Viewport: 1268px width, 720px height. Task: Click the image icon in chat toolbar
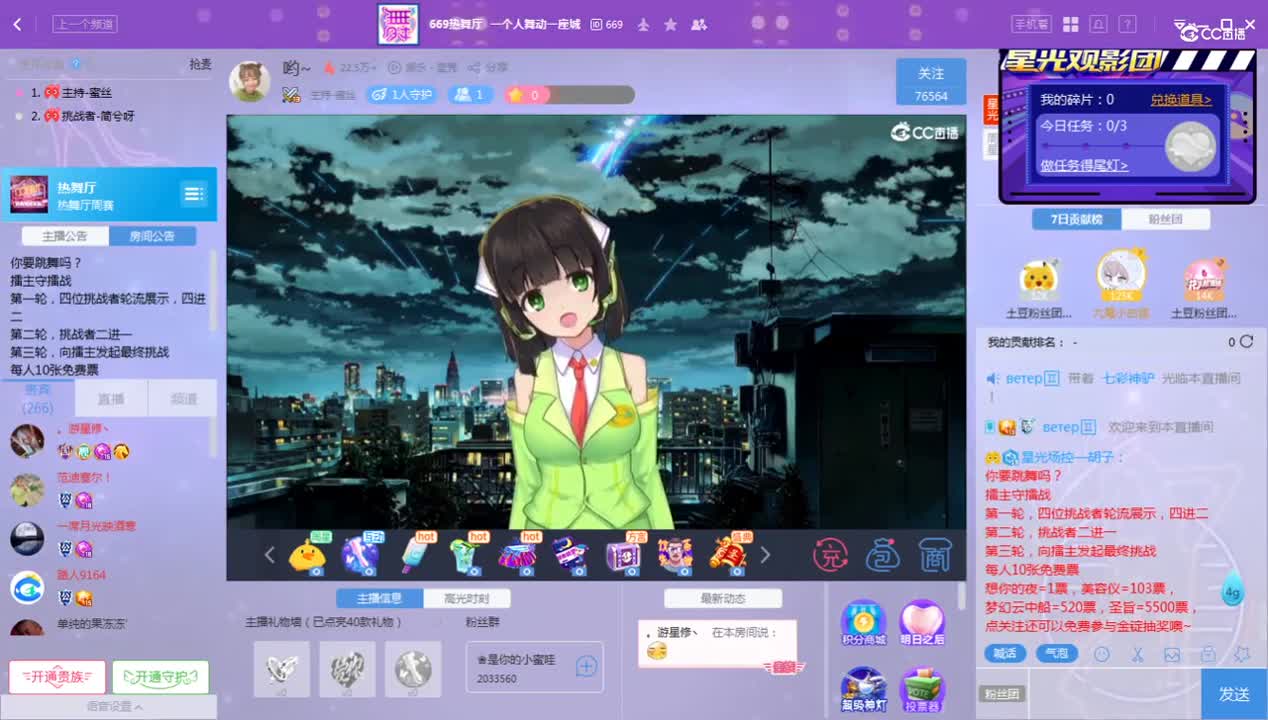tap(1172, 654)
